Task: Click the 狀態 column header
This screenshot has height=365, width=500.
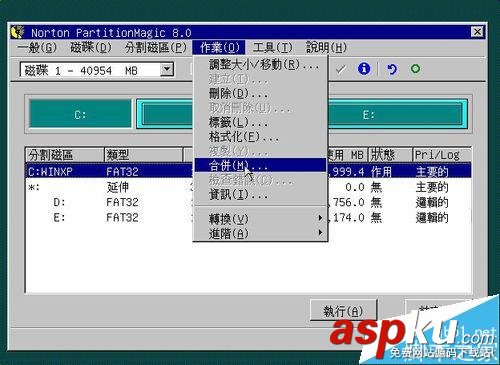Action: [x=390, y=155]
